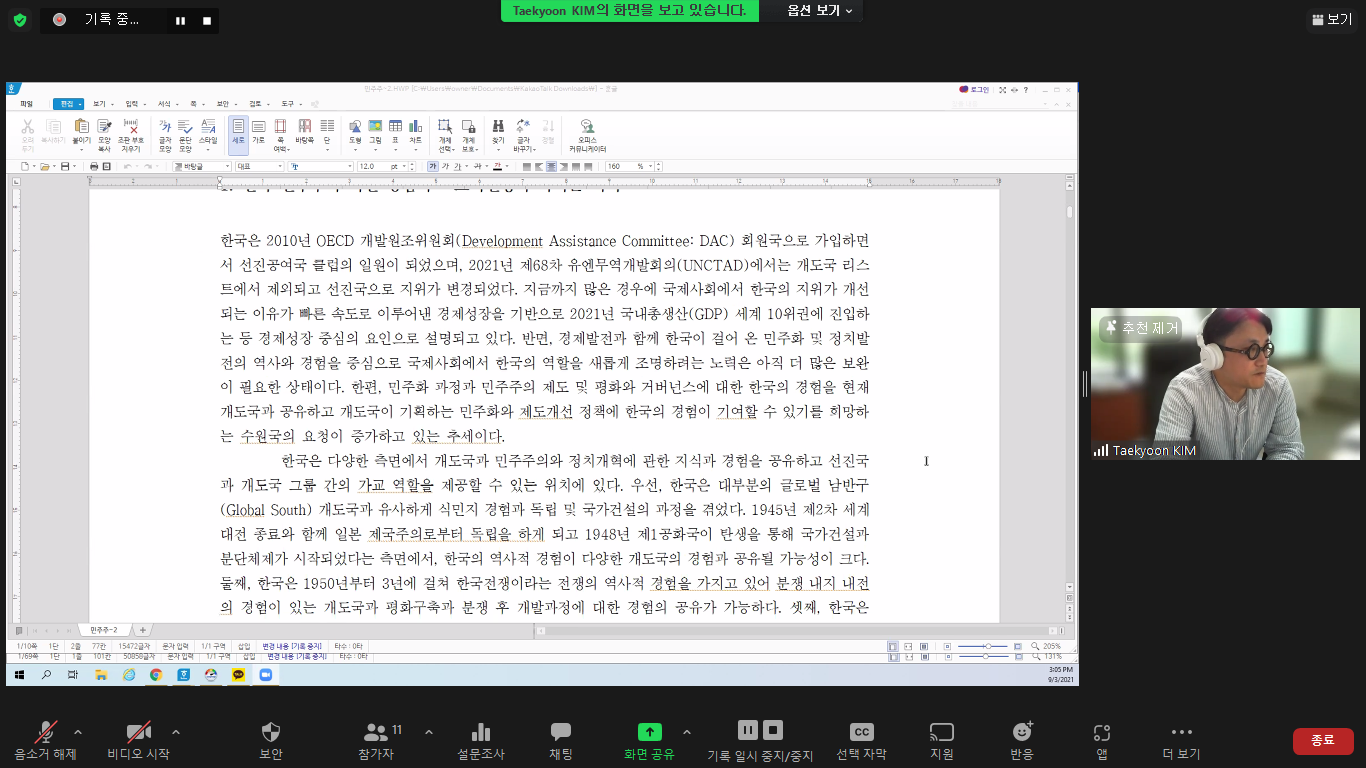This screenshot has width=1366, height=768.
Task: Toggle underline (가) formatting button
Action: click(457, 166)
